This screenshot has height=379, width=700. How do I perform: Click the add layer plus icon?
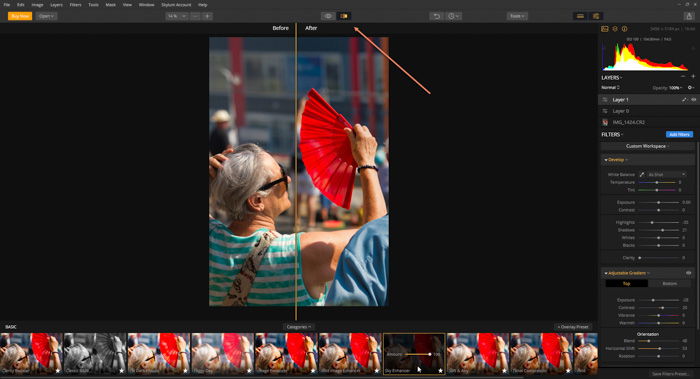pyautogui.click(x=693, y=77)
